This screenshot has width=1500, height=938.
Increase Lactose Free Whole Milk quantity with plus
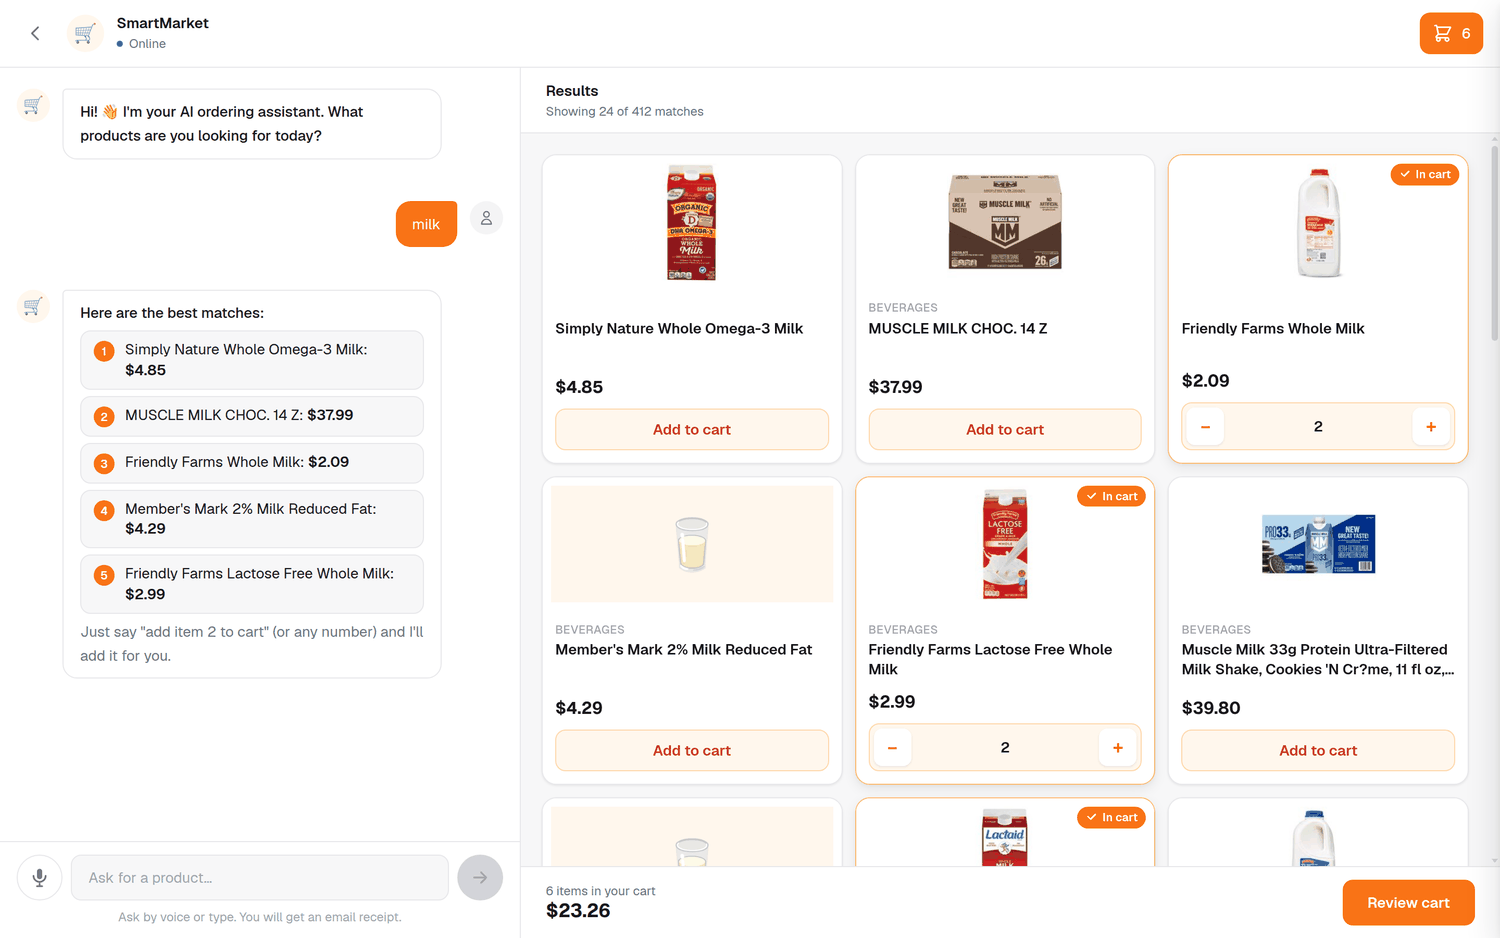point(1118,748)
